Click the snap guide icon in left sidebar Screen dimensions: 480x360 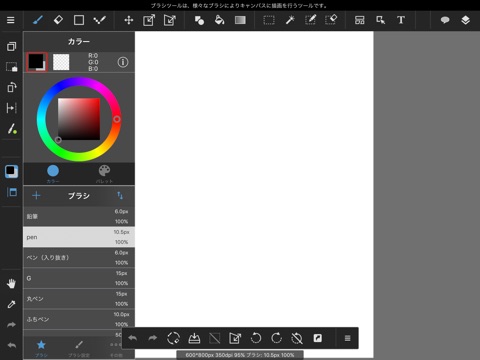[11, 108]
